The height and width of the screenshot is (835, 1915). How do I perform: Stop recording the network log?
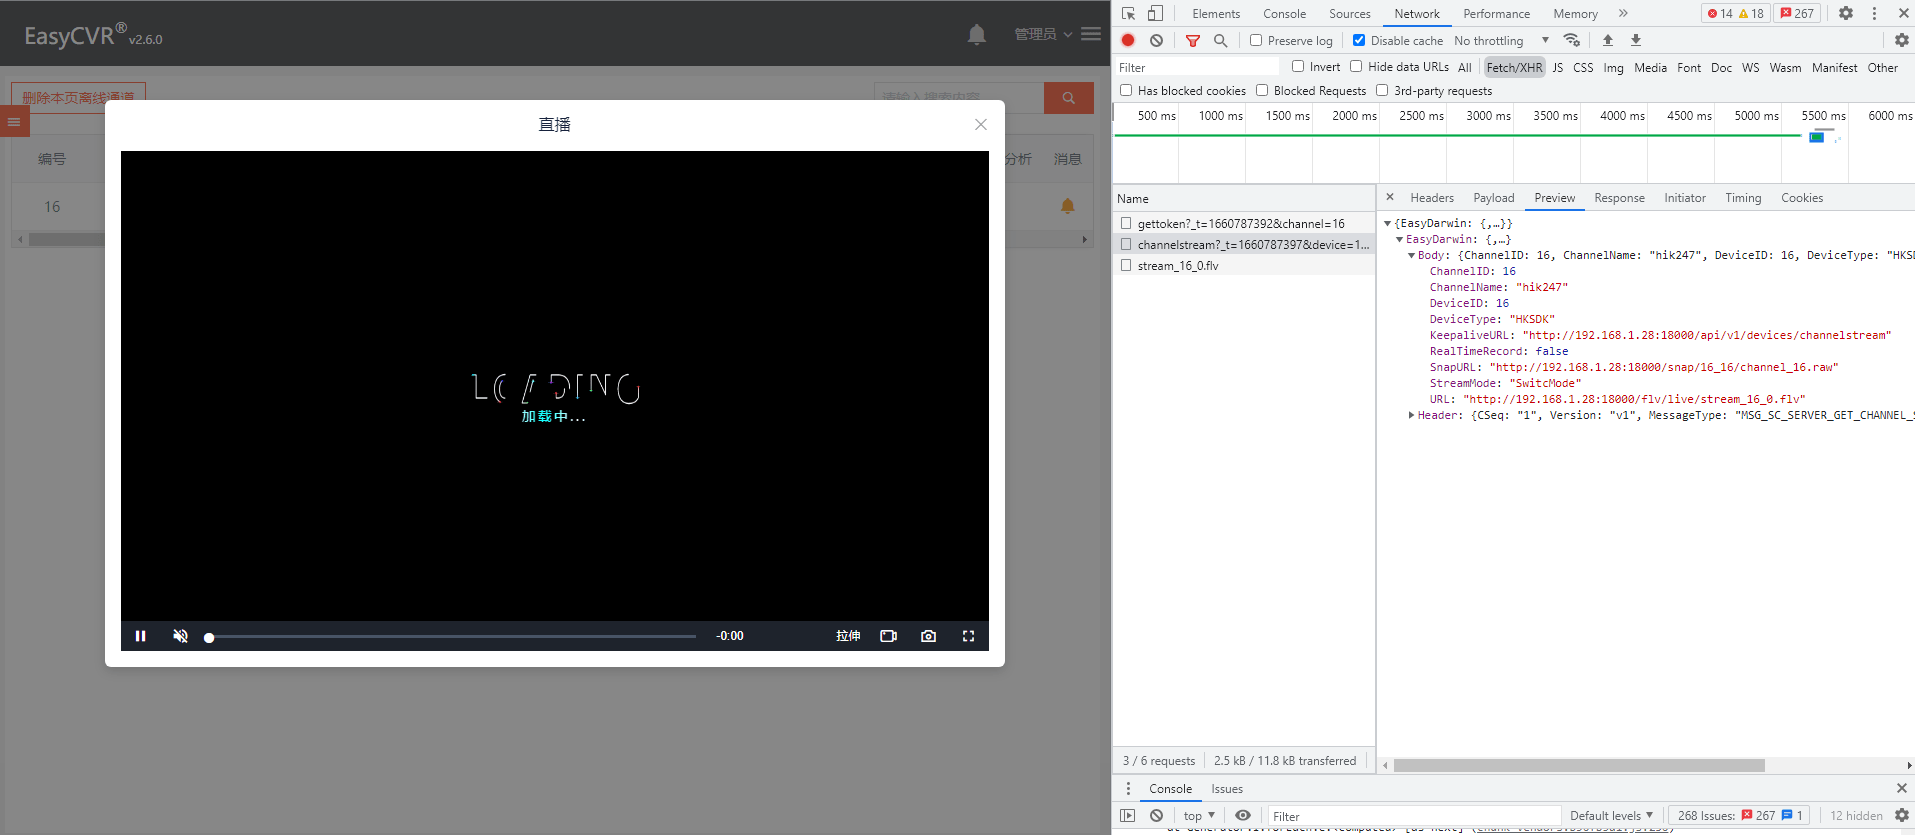tap(1128, 40)
